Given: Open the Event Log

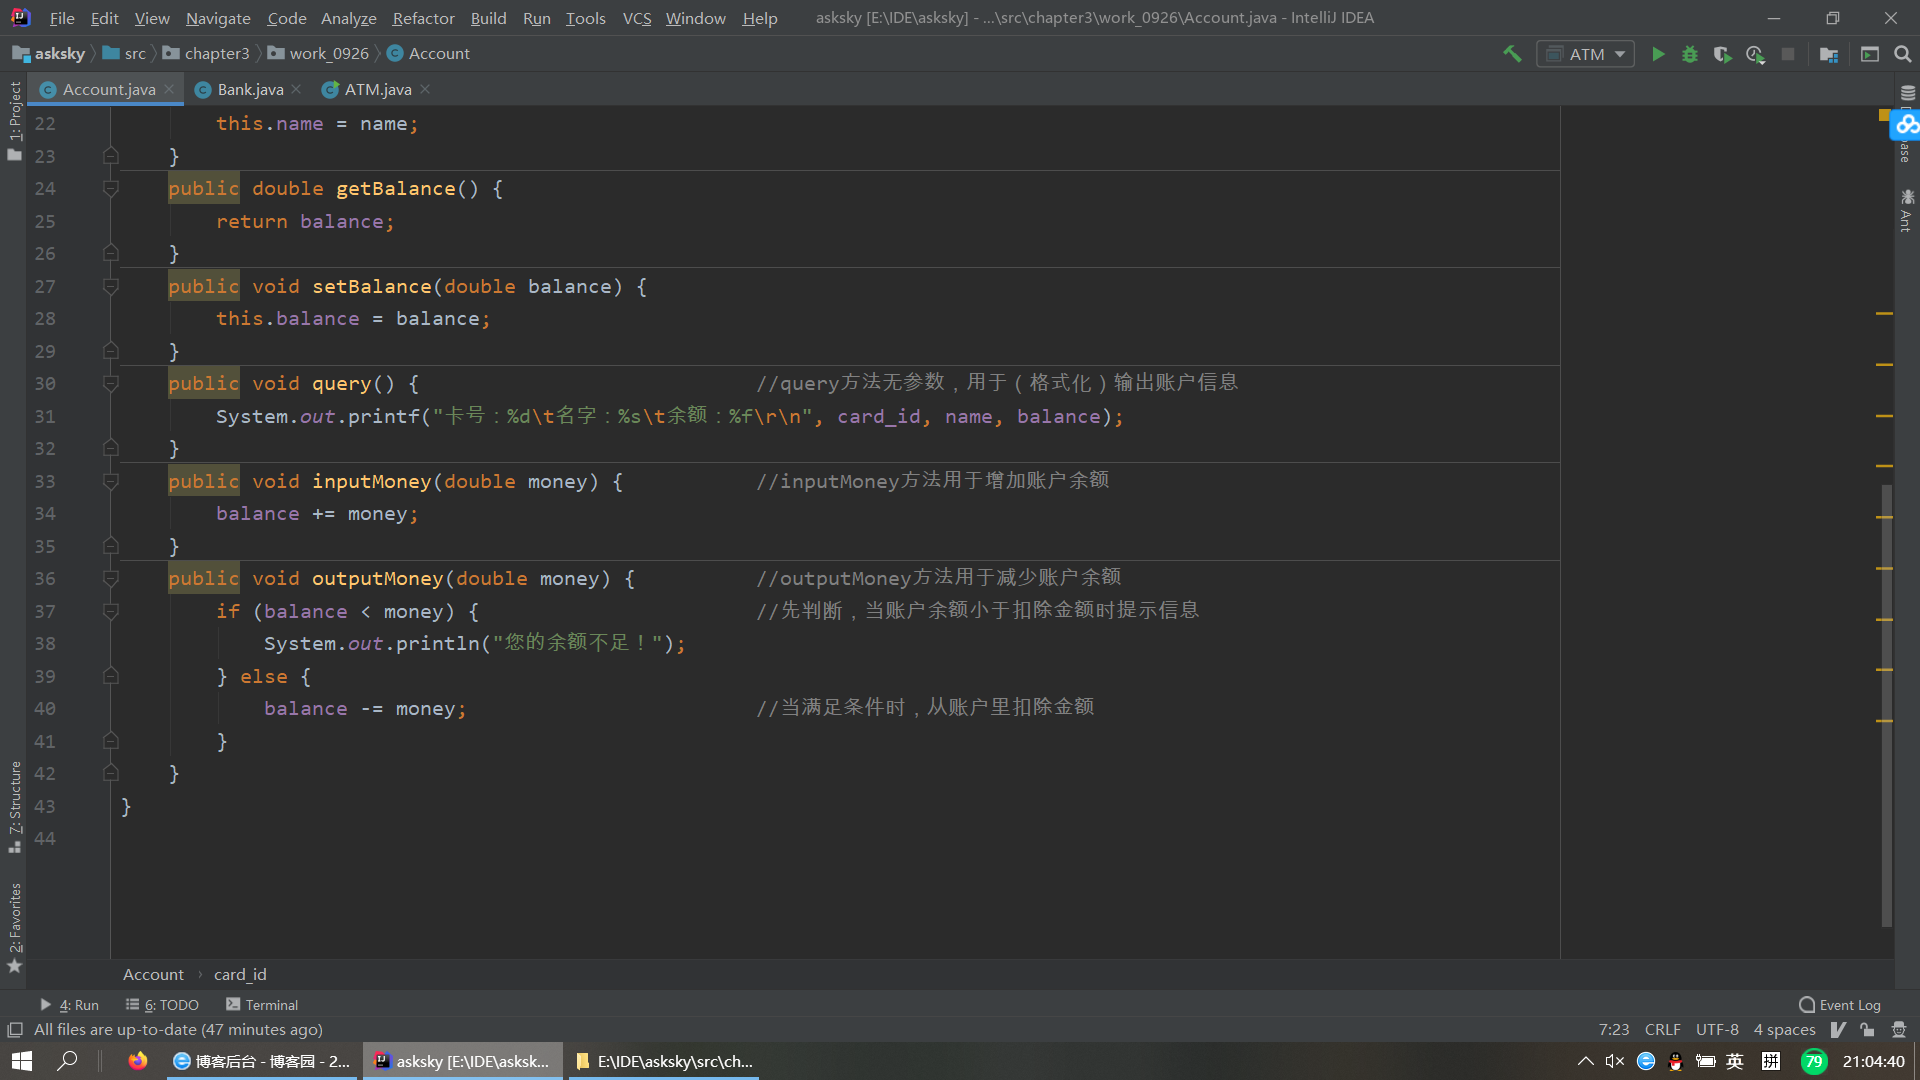Looking at the screenshot, I should tap(1840, 1005).
